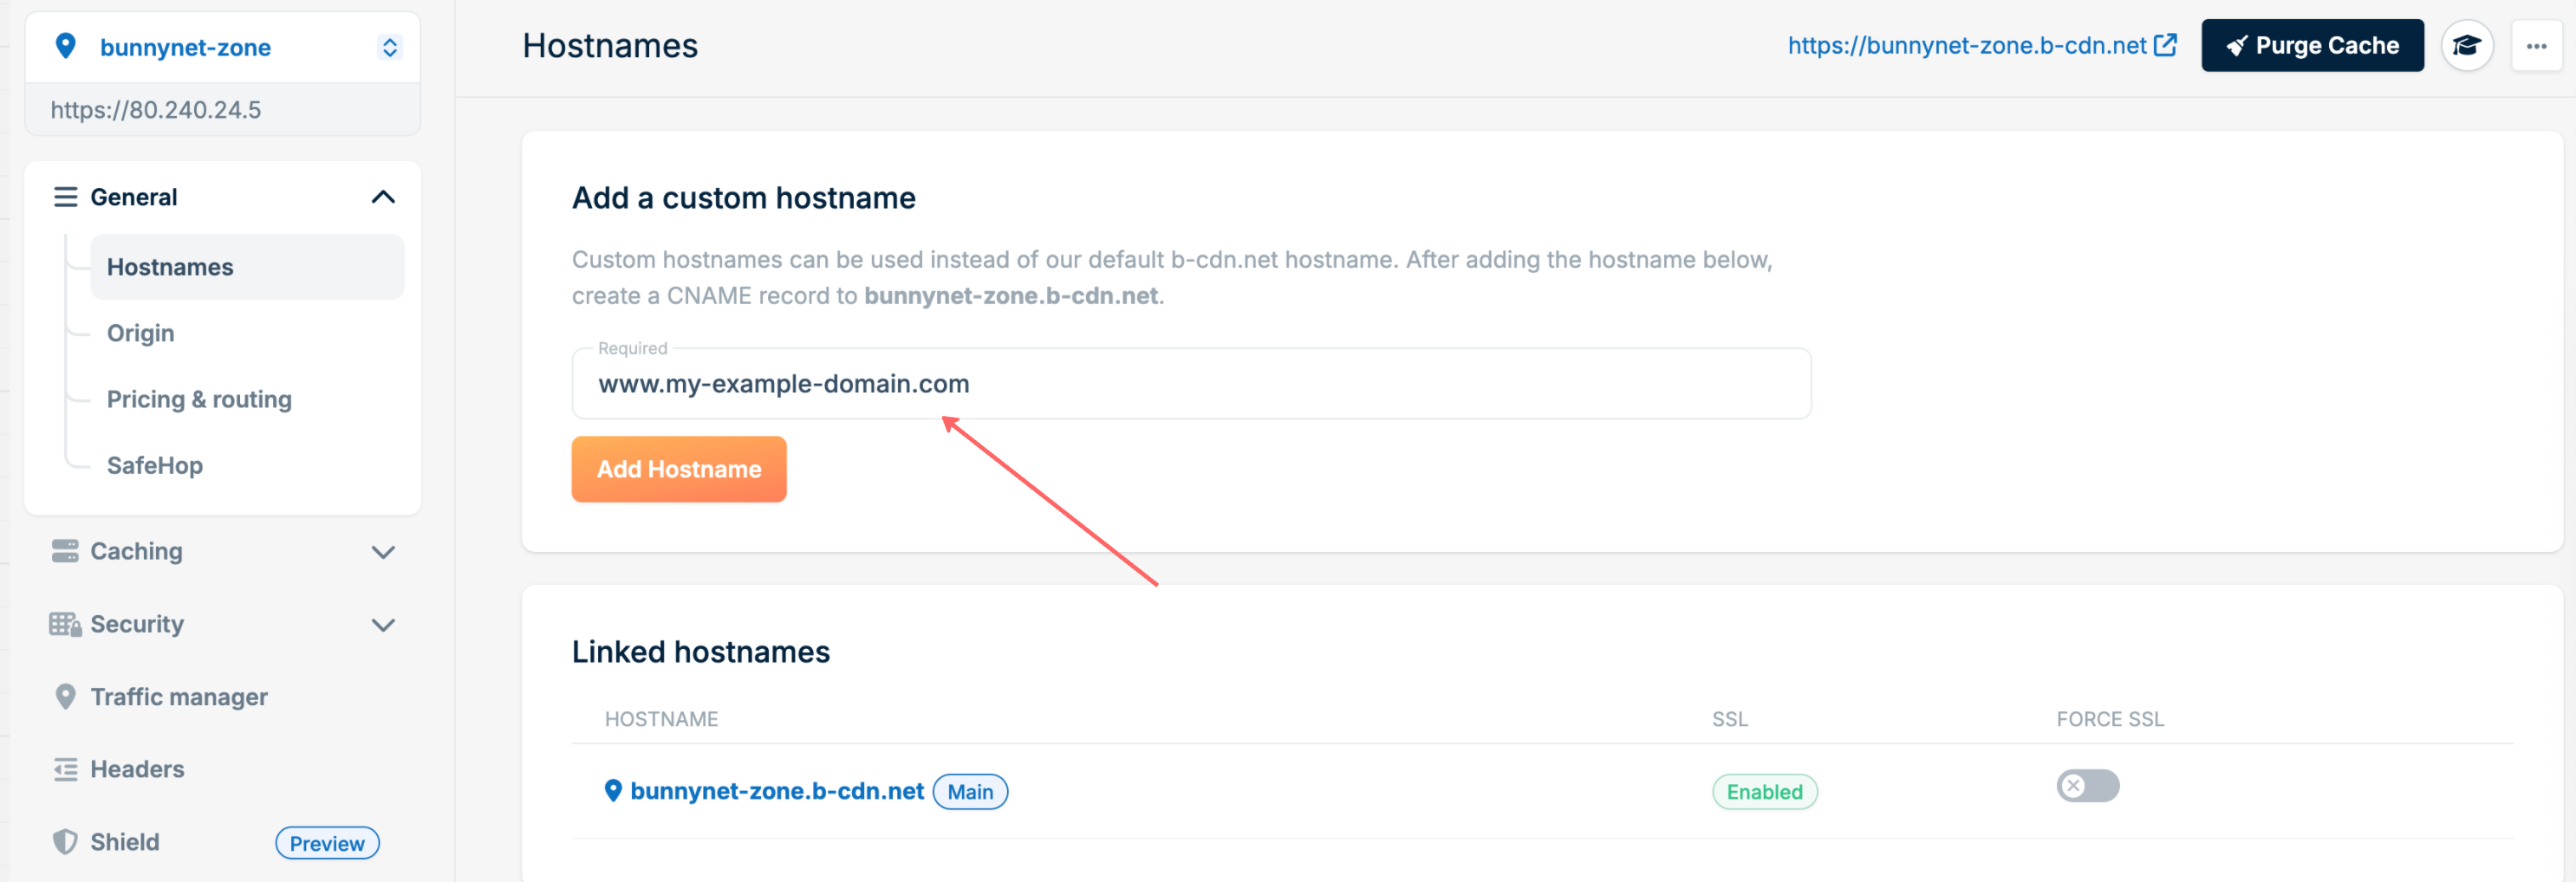The image size is (2576, 882).
Task: Click the Security firewall icon
Action: pos(65,624)
